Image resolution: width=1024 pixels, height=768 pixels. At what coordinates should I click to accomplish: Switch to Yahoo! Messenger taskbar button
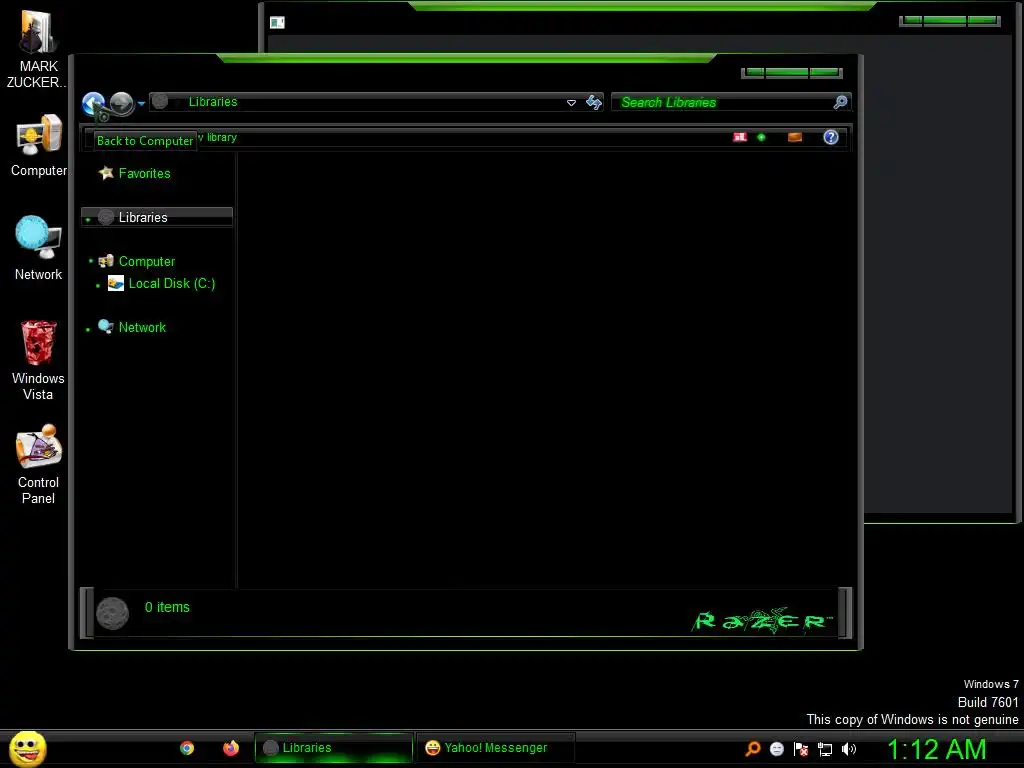495,748
